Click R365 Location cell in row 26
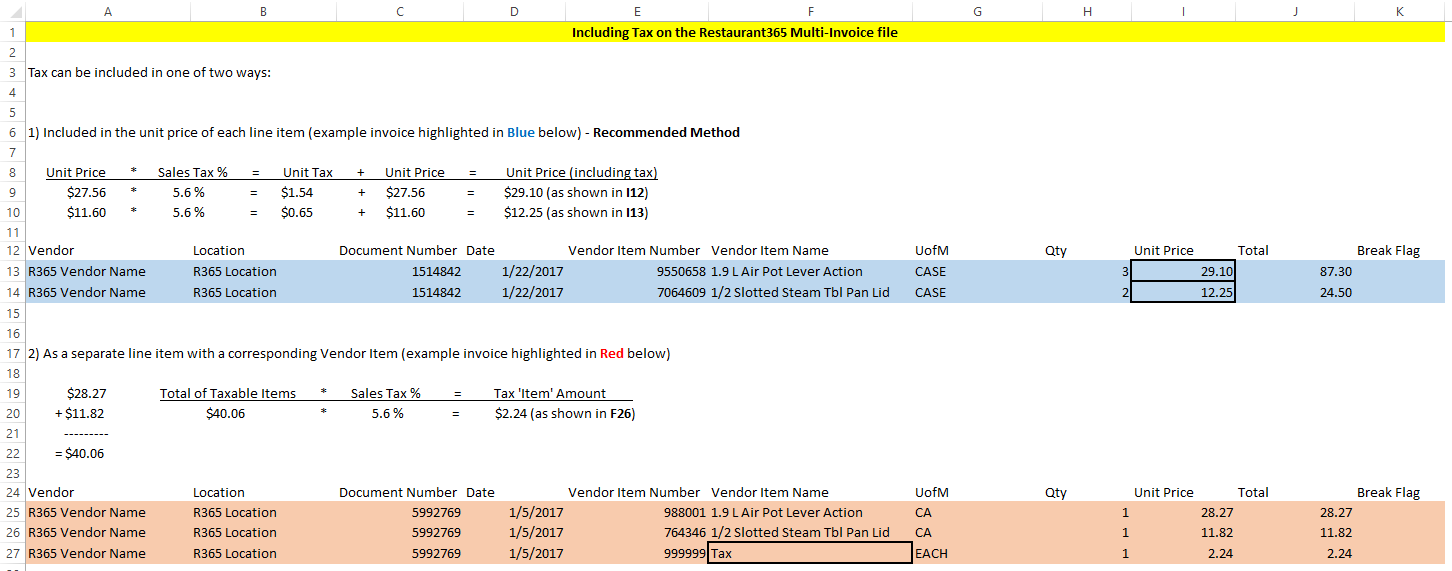Viewport: 1452px width, 571px height. click(x=235, y=532)
